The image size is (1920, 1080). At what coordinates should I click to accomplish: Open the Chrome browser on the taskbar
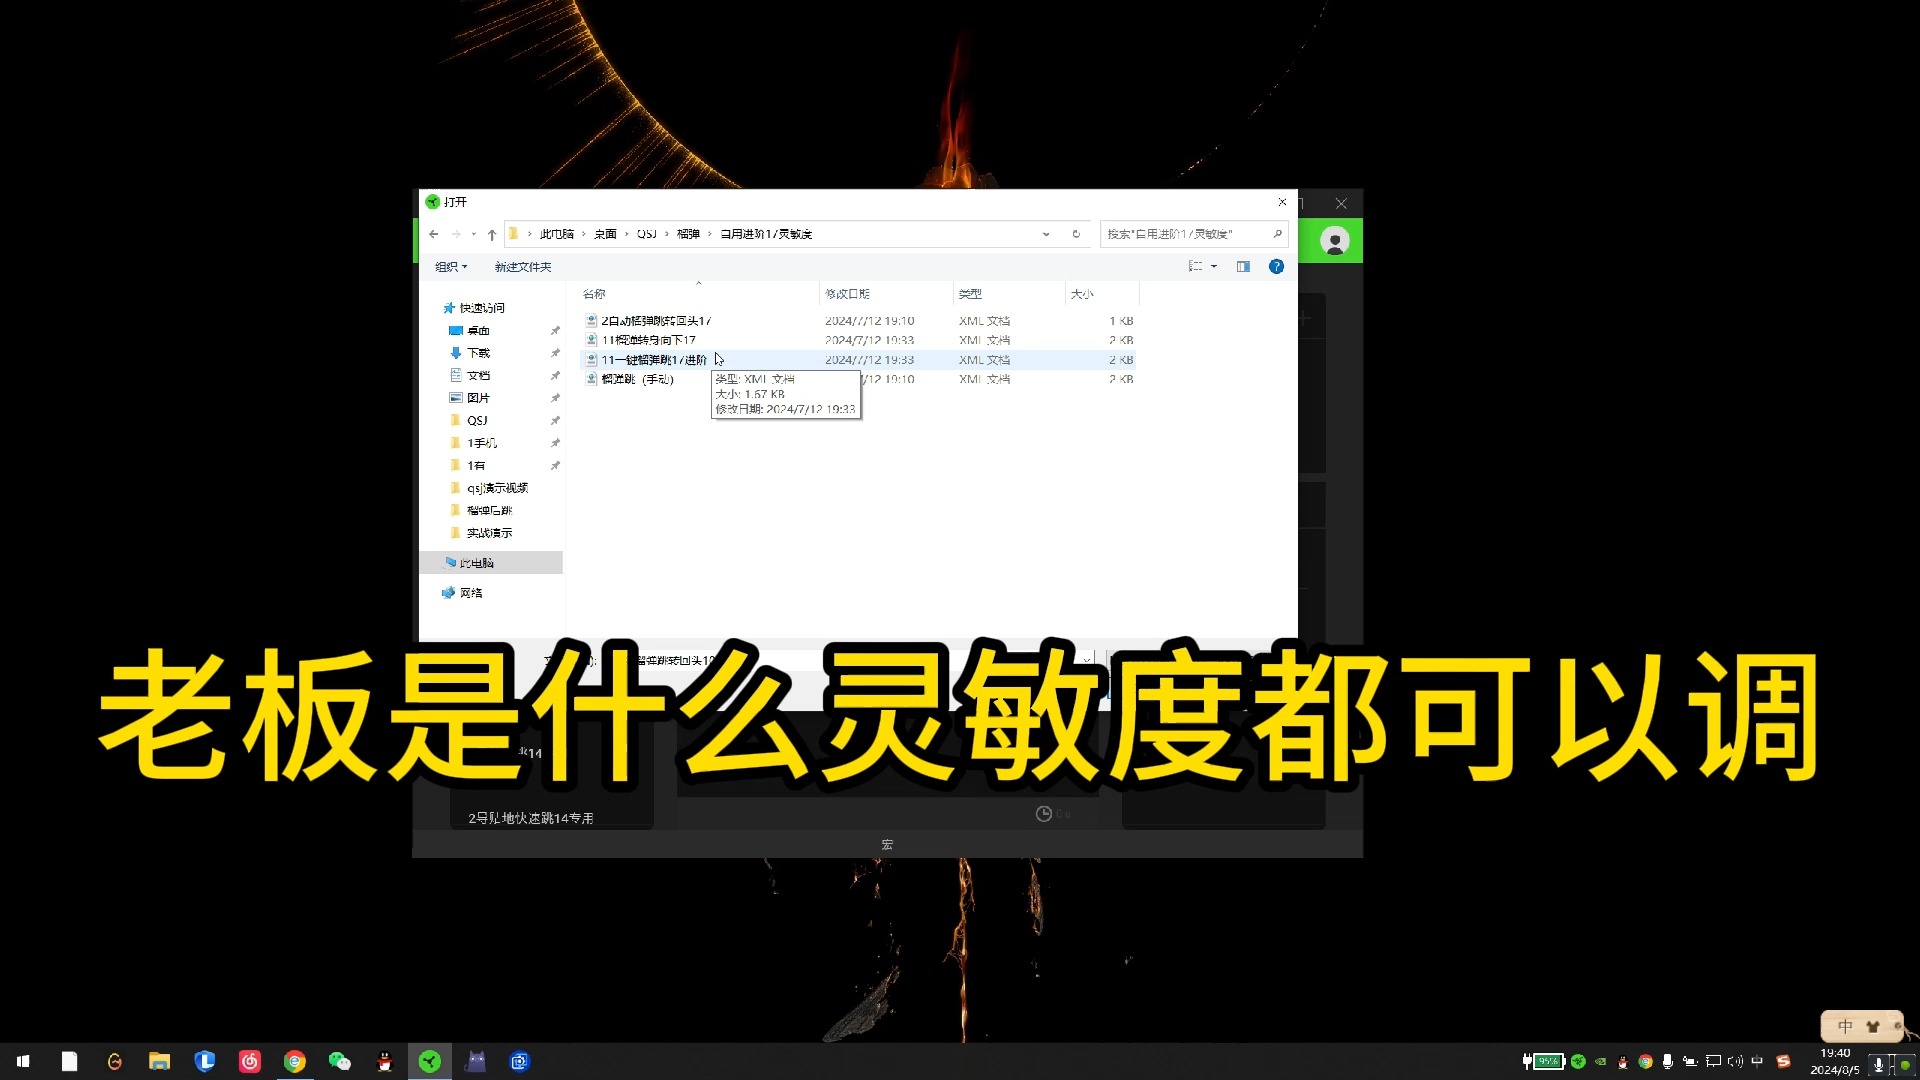point(294,1061)
